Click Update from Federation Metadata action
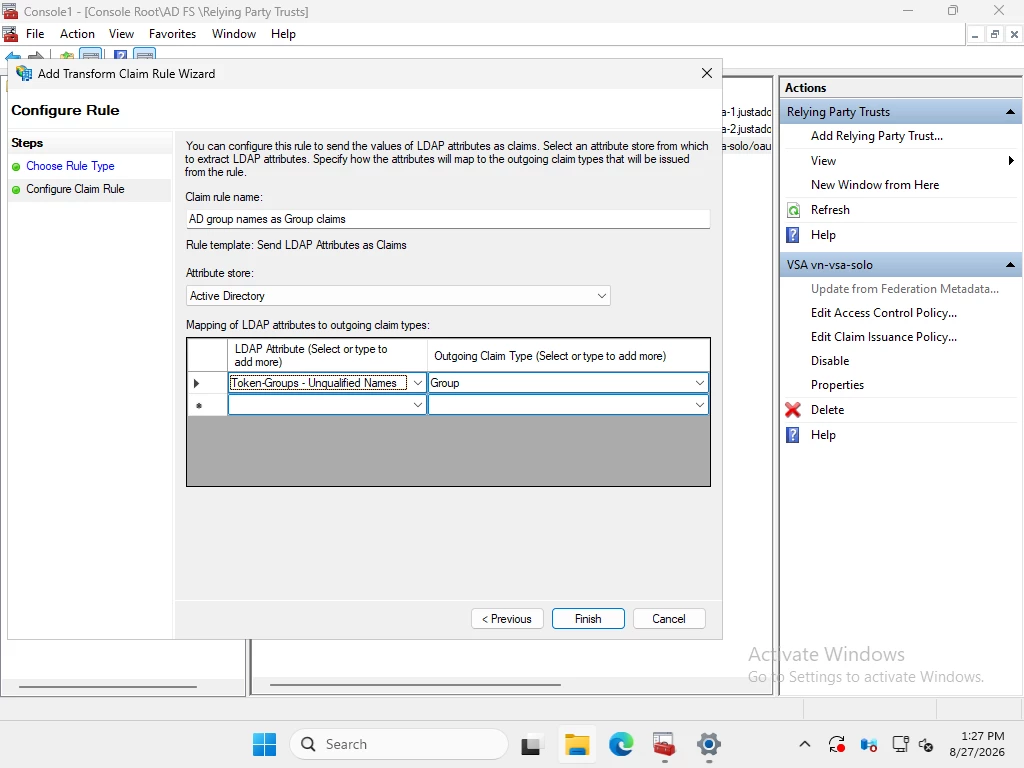 pos(904,289)
